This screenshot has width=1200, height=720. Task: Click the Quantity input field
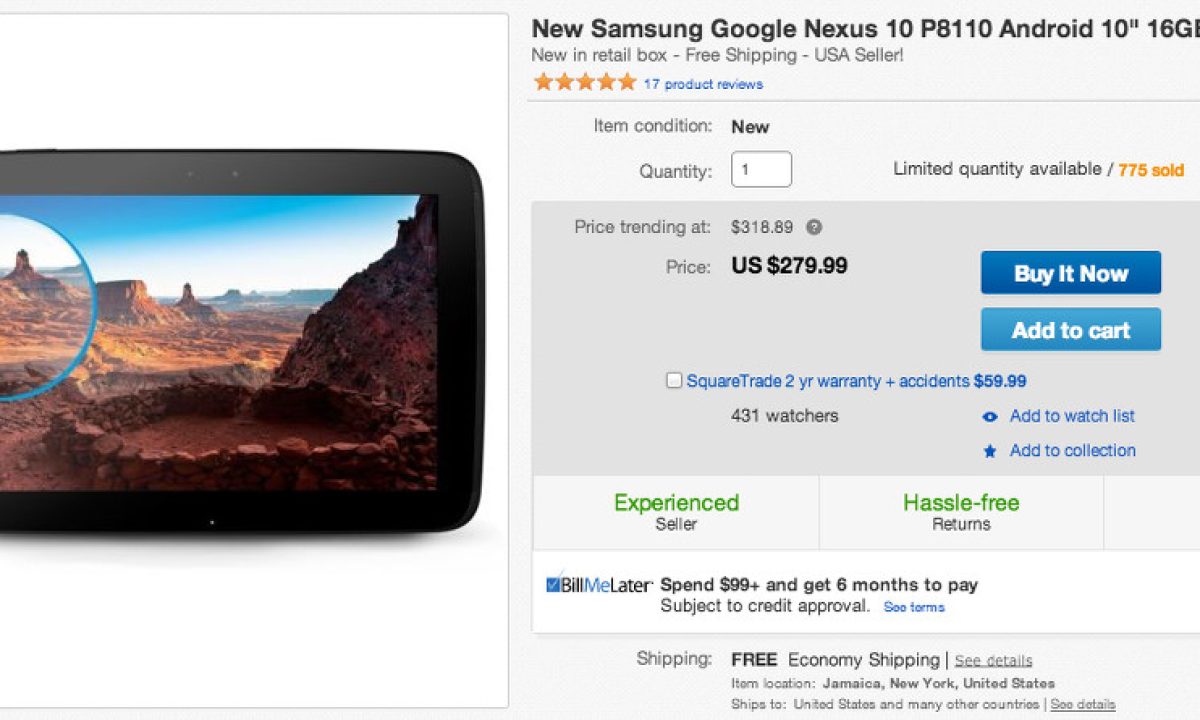click(x=761, y=169)
